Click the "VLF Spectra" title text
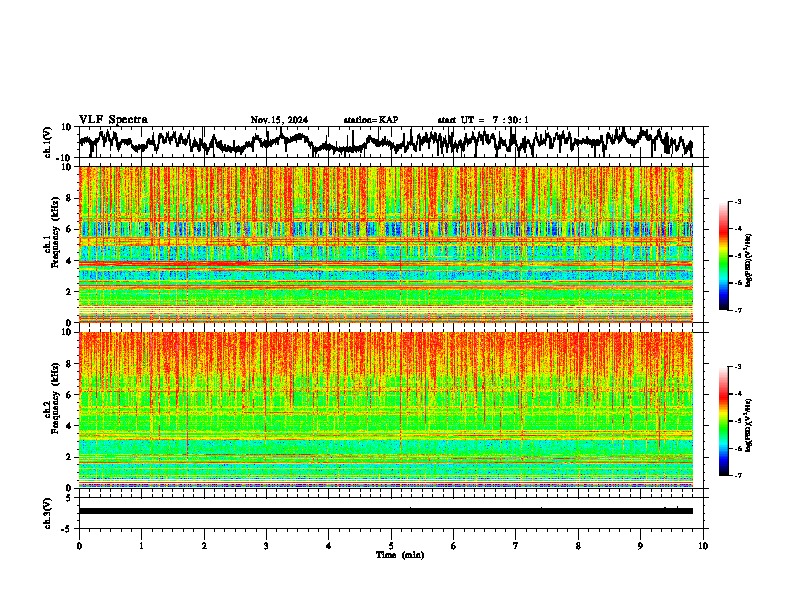The width and height of the screenshot is (792, 612). click(x=113, y=120)
